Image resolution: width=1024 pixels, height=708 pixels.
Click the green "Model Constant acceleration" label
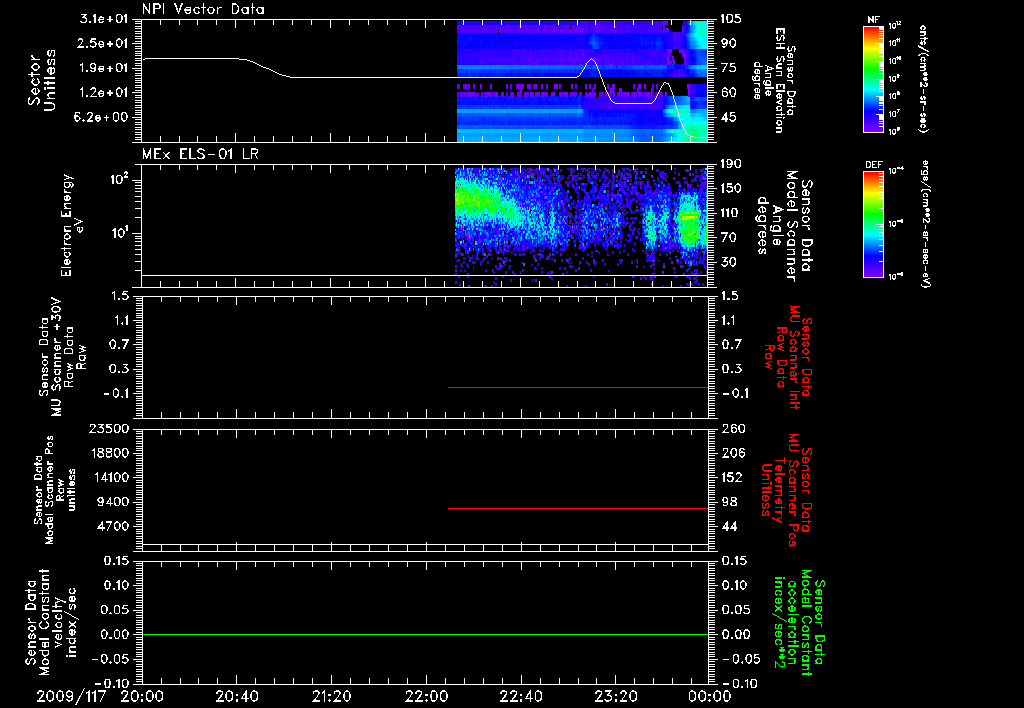[799, 624]
